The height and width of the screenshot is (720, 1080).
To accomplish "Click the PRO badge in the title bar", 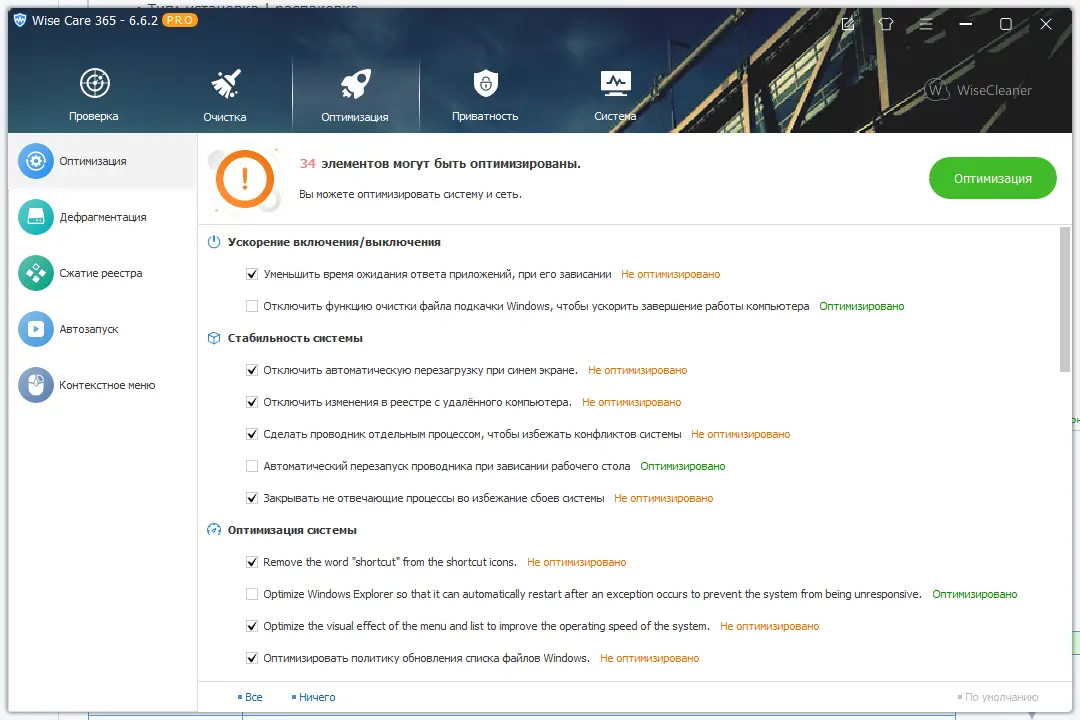I will [x=180, y=20].
